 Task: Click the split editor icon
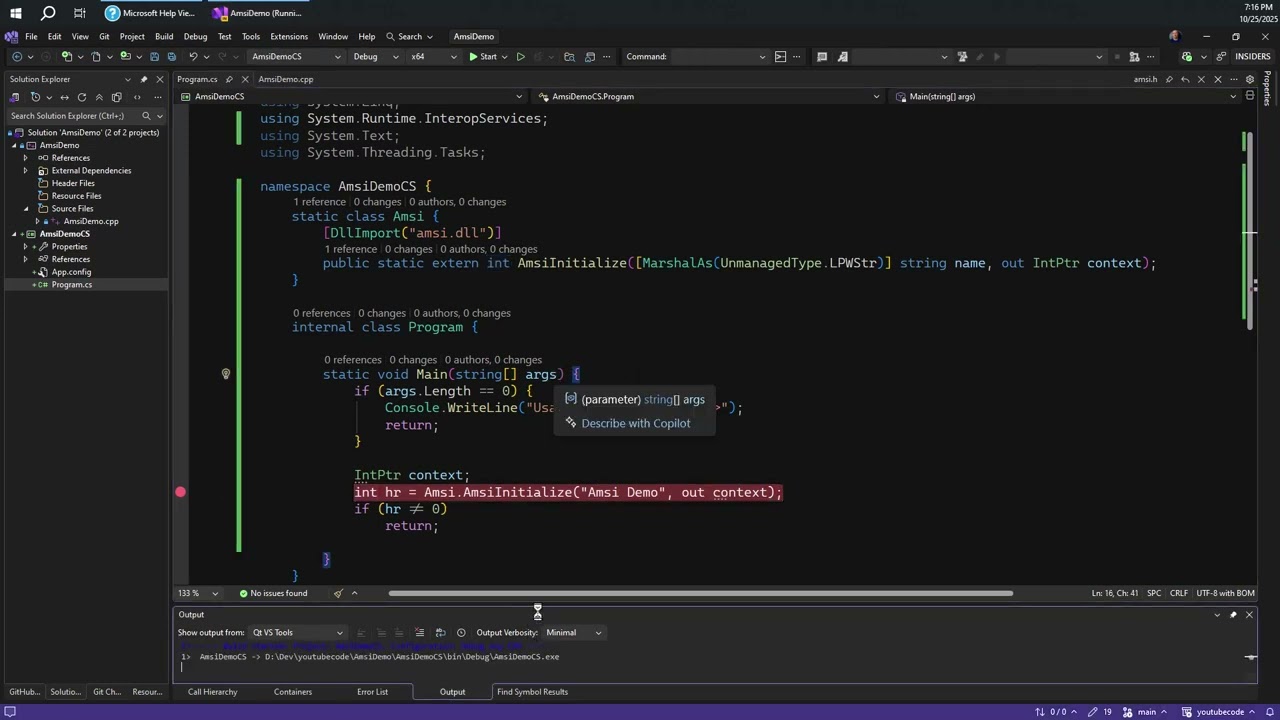pos(1249,96)
